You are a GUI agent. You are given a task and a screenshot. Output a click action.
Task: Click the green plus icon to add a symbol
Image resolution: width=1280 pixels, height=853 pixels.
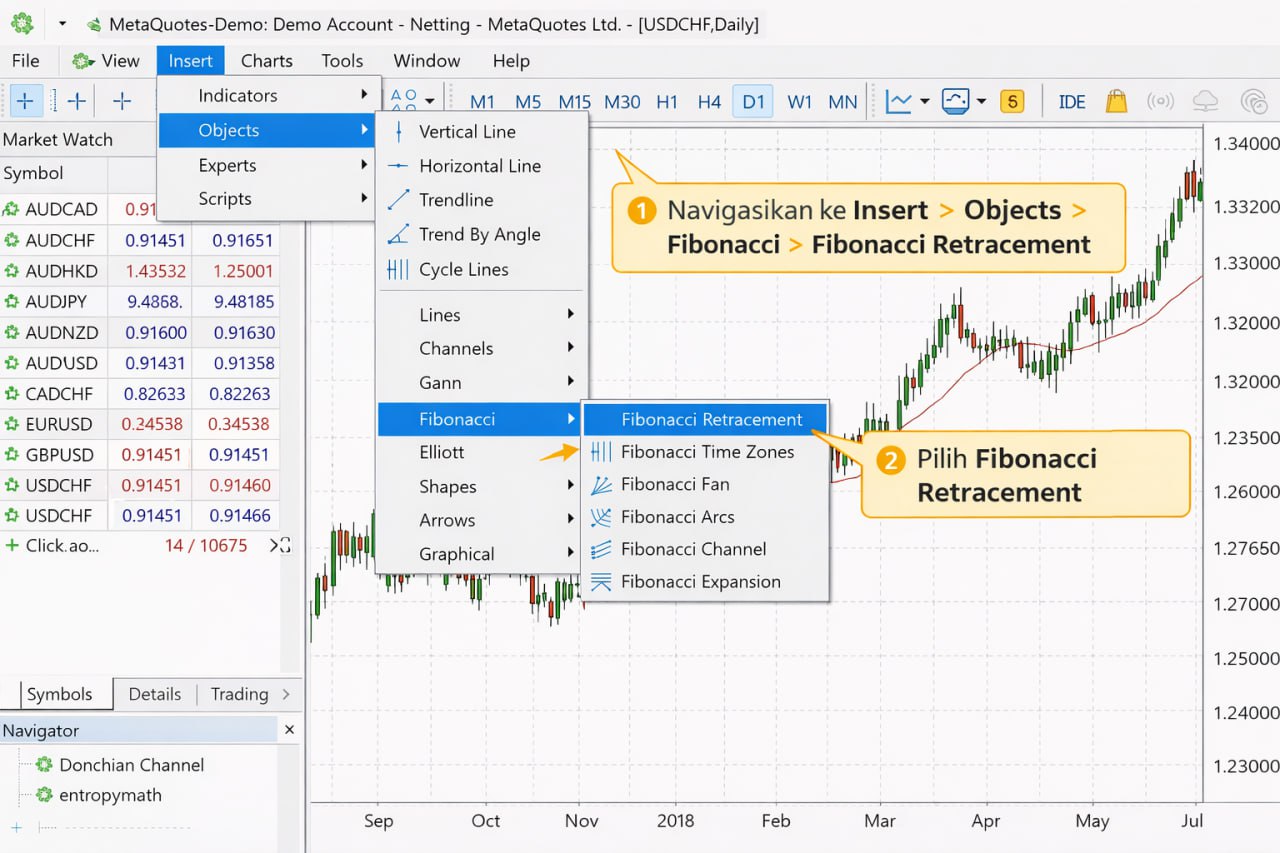pyautogui.click(x=12, y=546)
